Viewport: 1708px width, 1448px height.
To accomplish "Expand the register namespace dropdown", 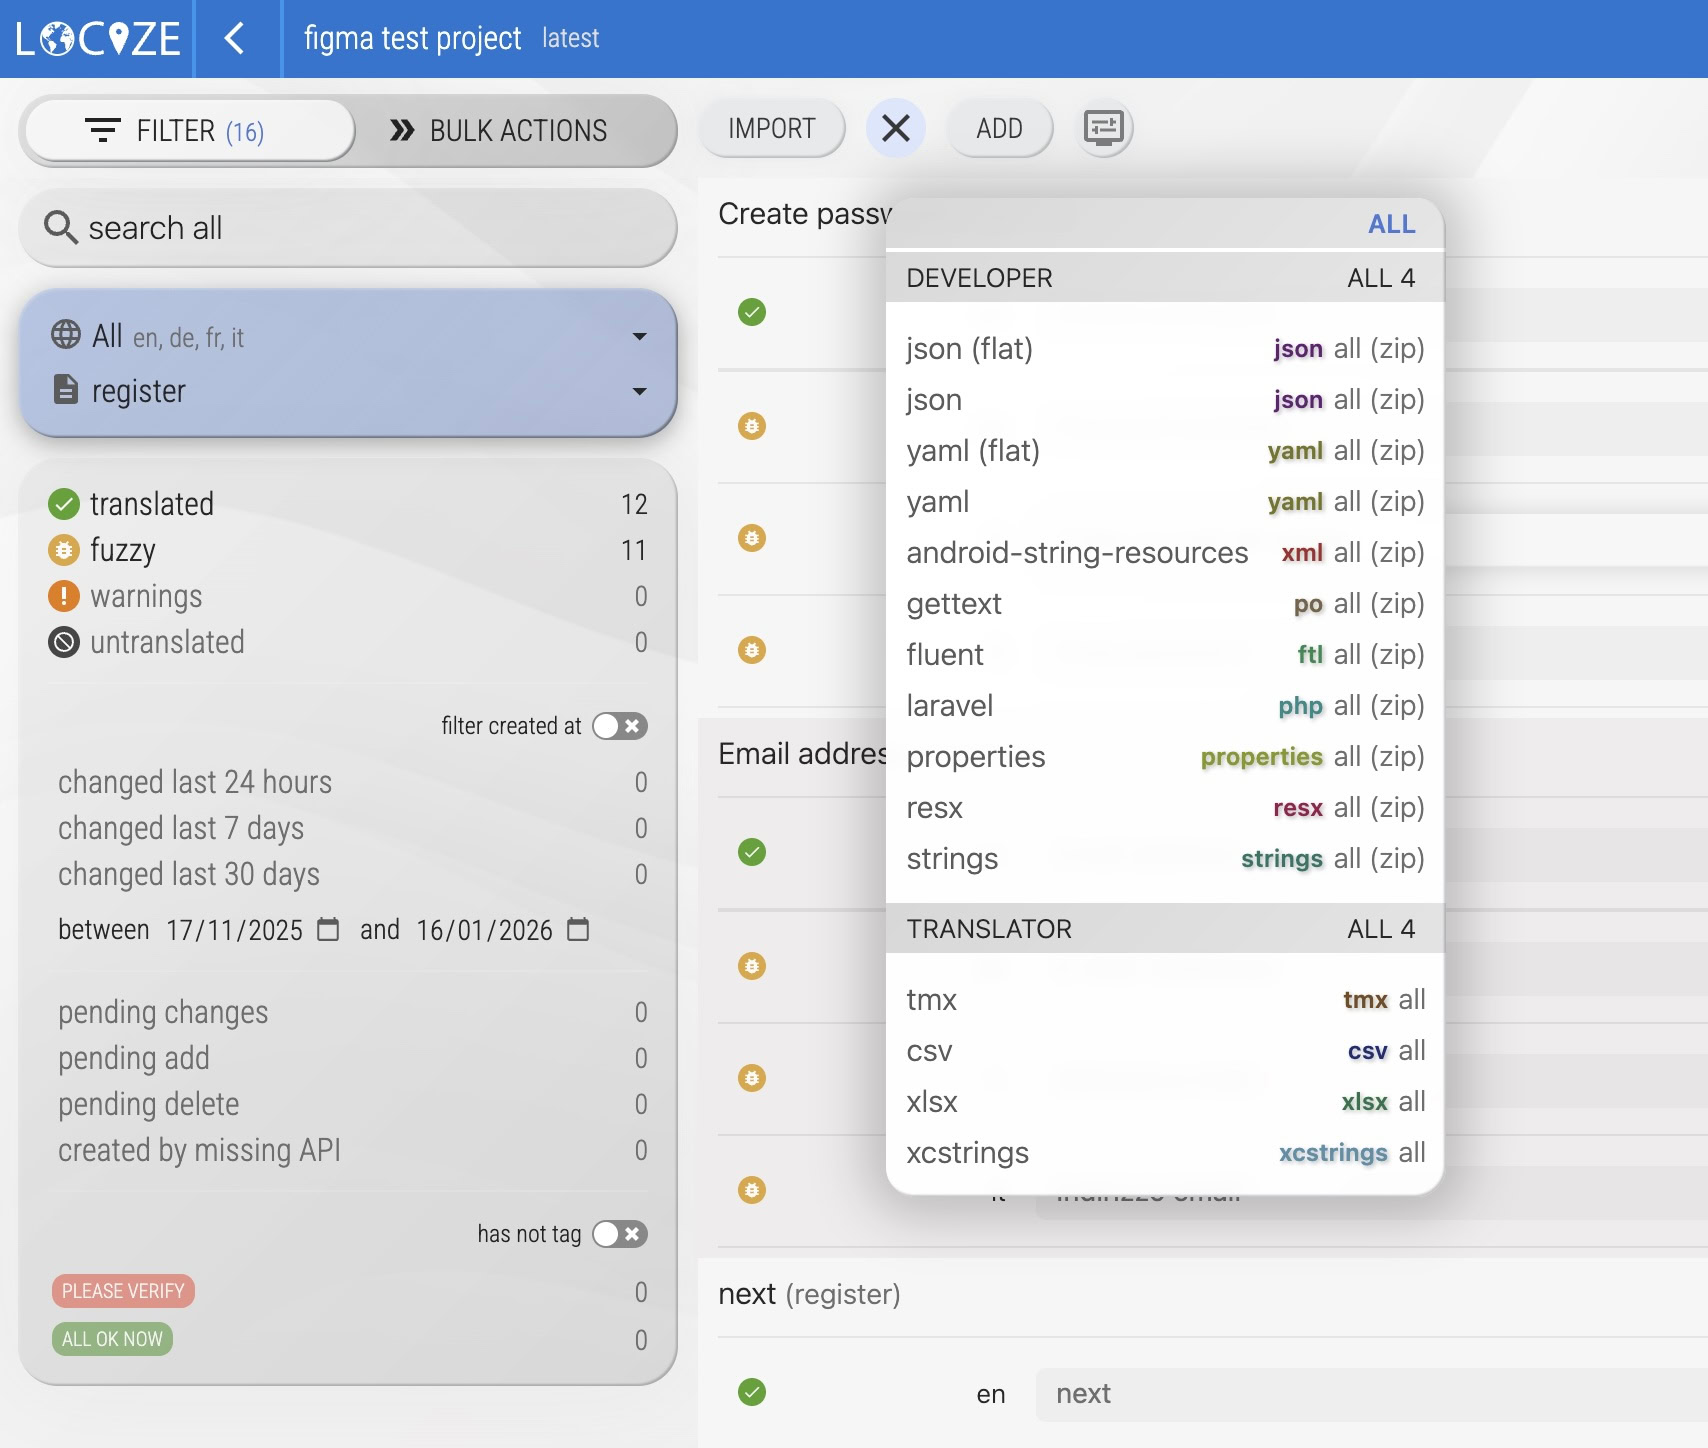I will [x=639, y=391].
